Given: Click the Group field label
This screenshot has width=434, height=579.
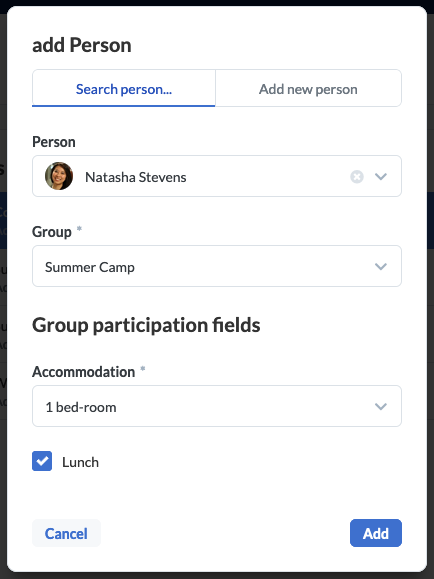Looking at the screenshot, I should [52, 232].
